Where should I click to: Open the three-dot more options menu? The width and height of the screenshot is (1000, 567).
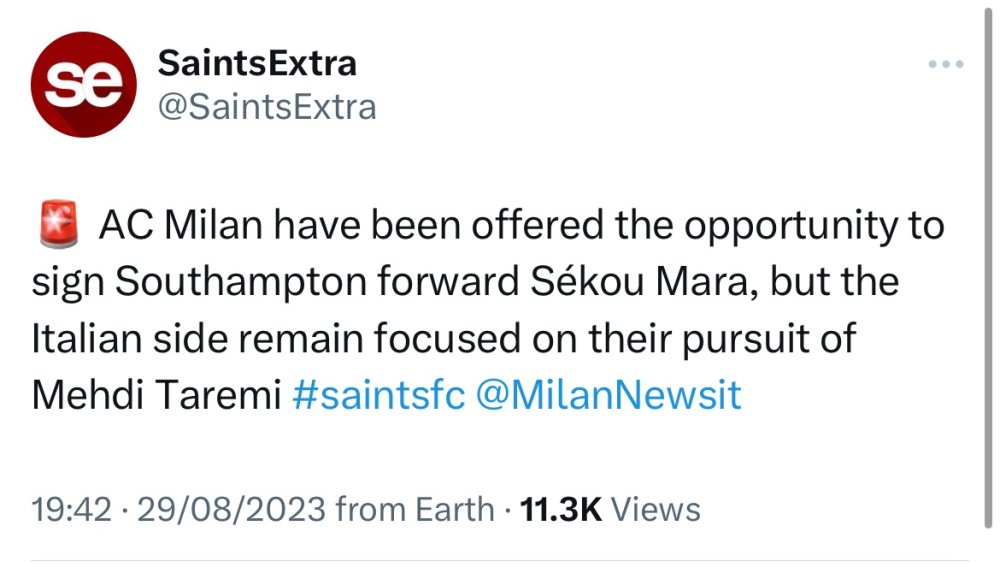pyautogui.click(x=945, y=65)
